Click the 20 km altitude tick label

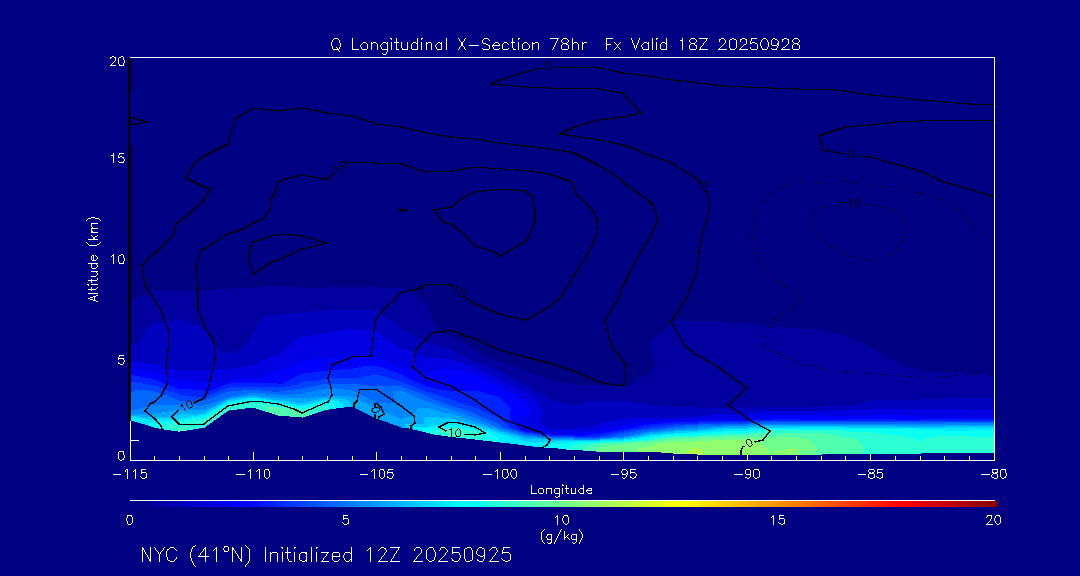click(x=115, y=61)
